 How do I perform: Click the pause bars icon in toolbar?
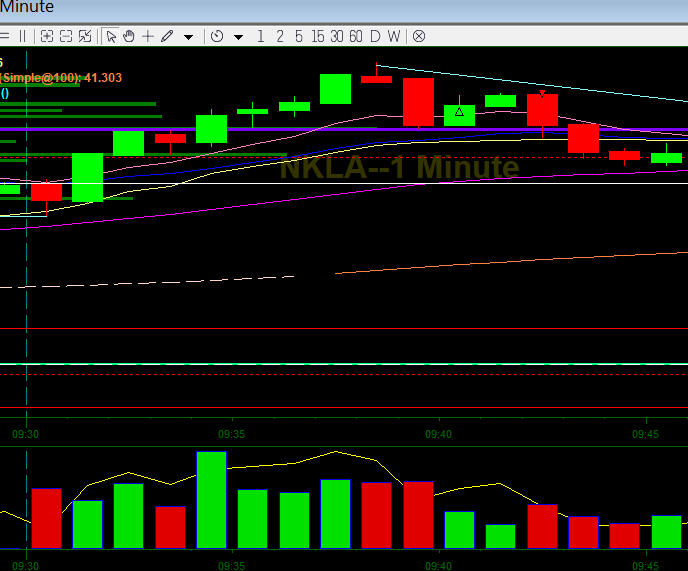(x=22, y=36)
